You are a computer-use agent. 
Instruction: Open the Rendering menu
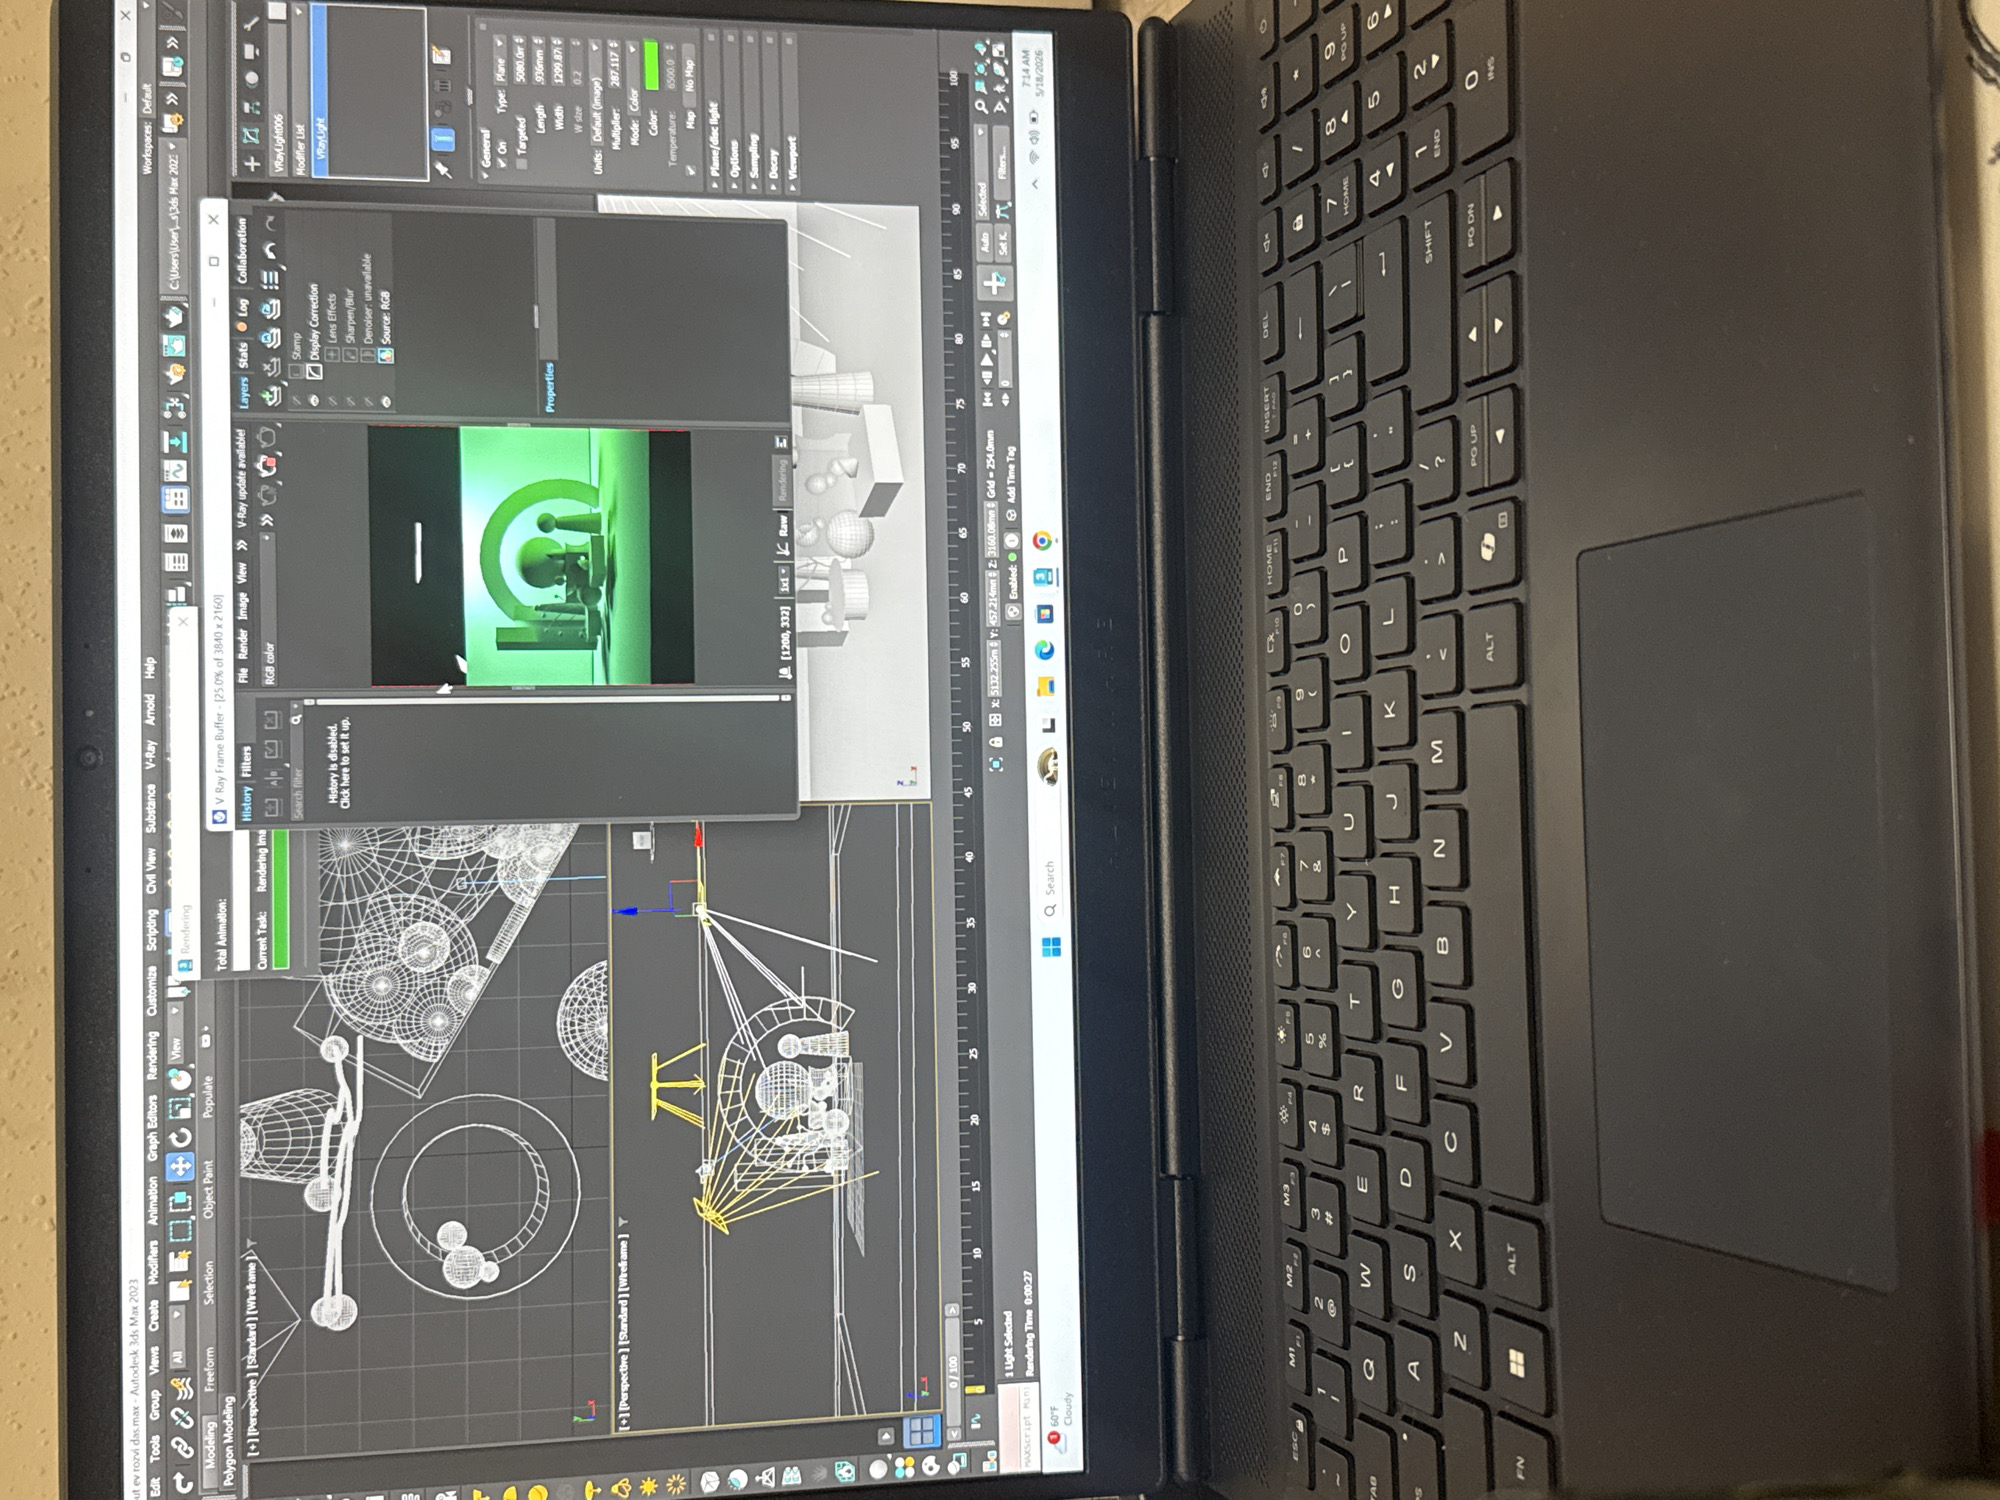pyautogui.click(x=152, y=1055)
